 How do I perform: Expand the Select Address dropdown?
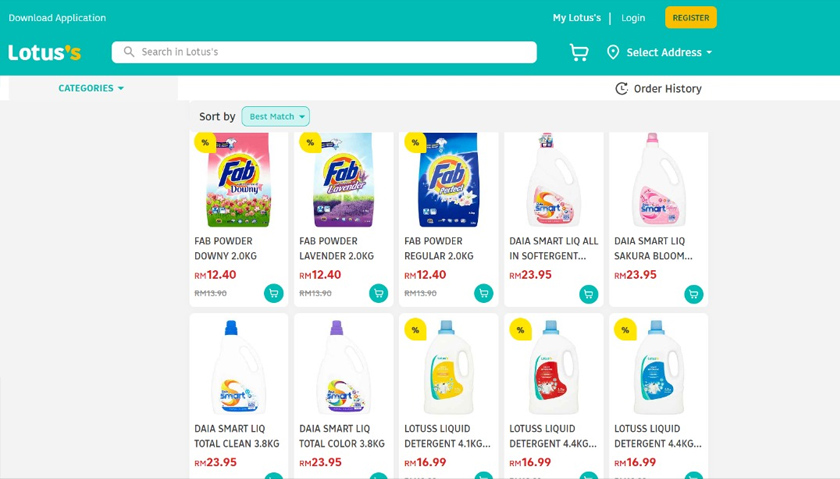(x=669, y=52)
